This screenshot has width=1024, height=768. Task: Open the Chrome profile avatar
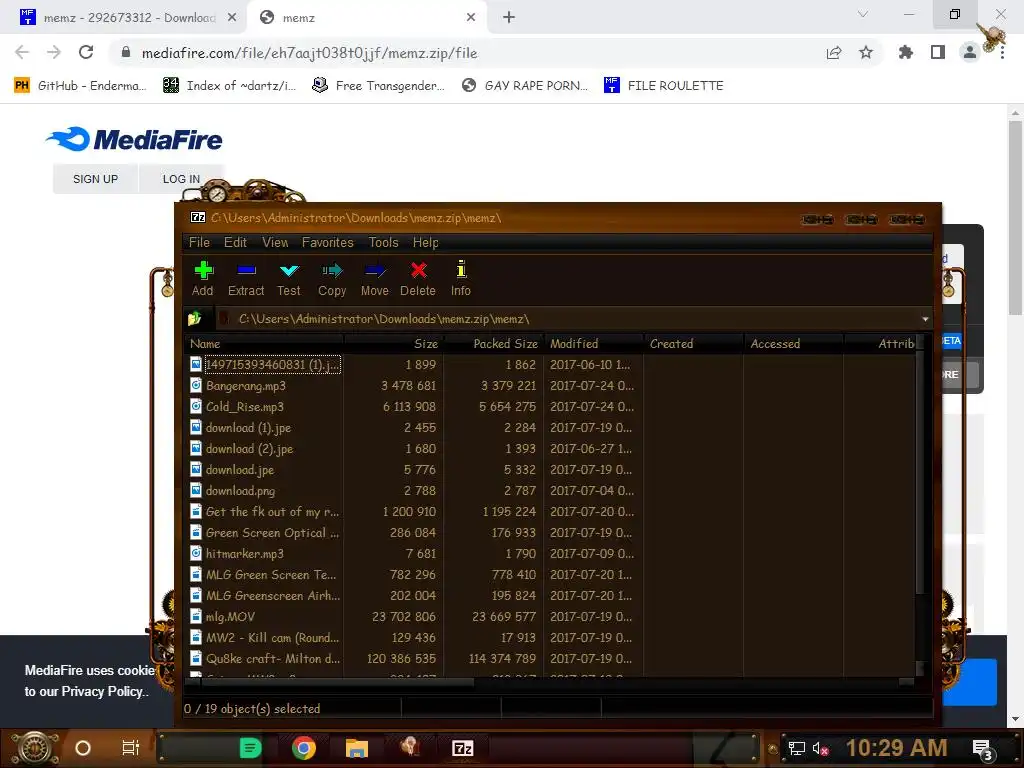970,52
